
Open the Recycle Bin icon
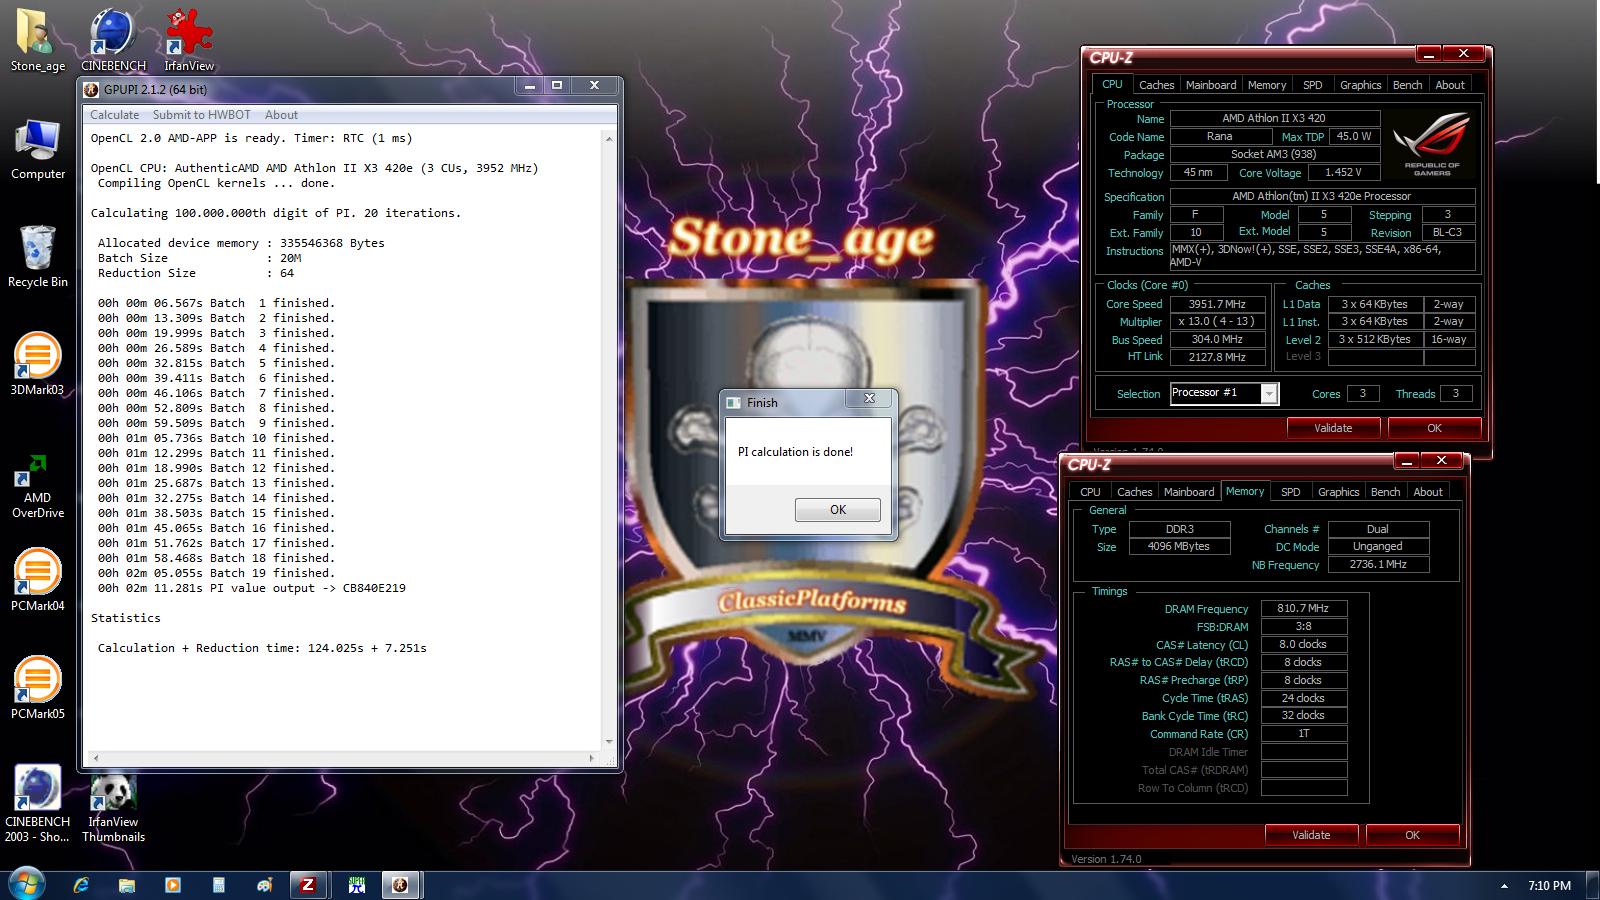pos(38,257)
